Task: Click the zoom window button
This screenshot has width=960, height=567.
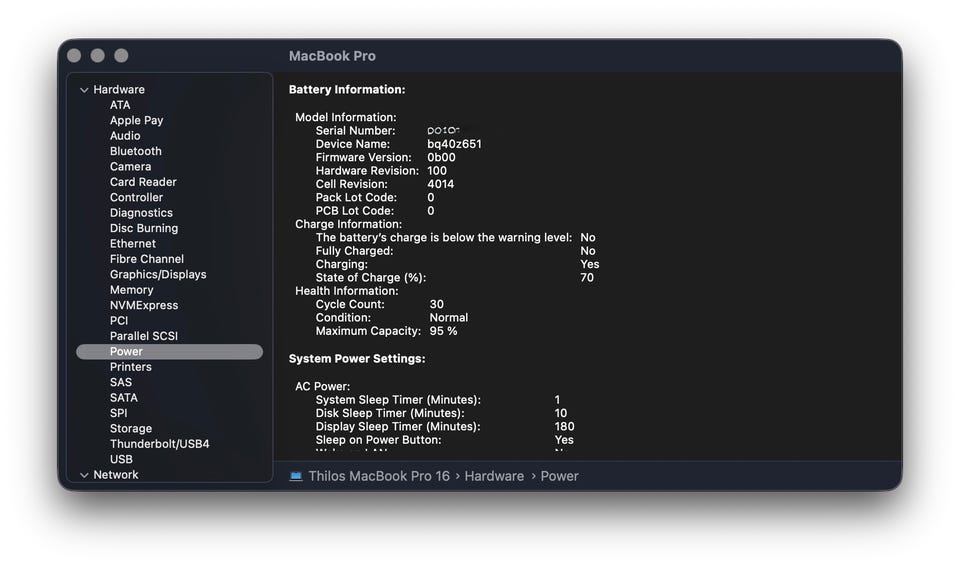Action: coord(121,56)
